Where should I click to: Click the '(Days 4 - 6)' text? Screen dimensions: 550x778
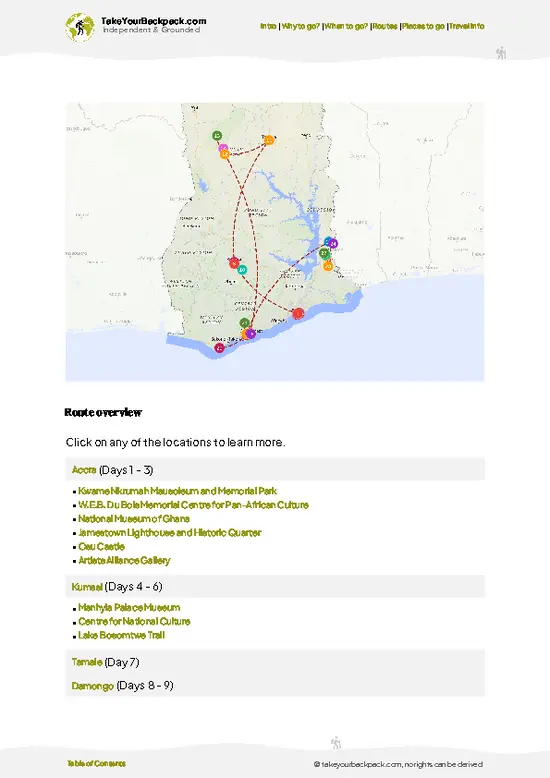click(x=134, y=586)
